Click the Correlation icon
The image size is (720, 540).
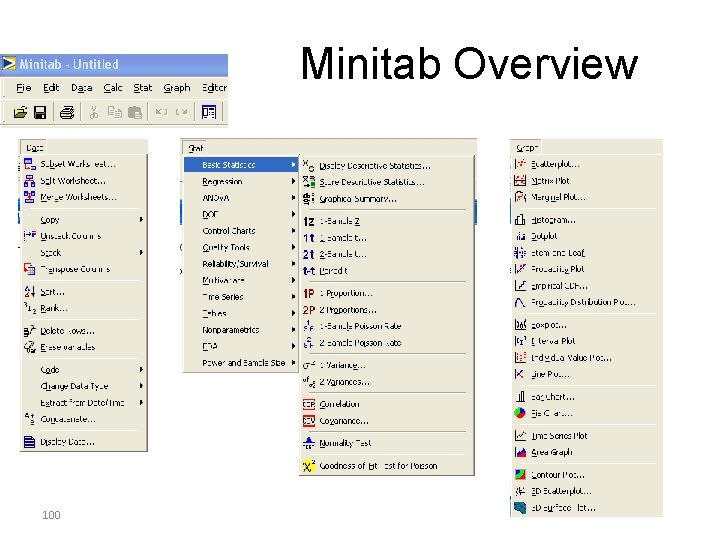tap(309, 404)
